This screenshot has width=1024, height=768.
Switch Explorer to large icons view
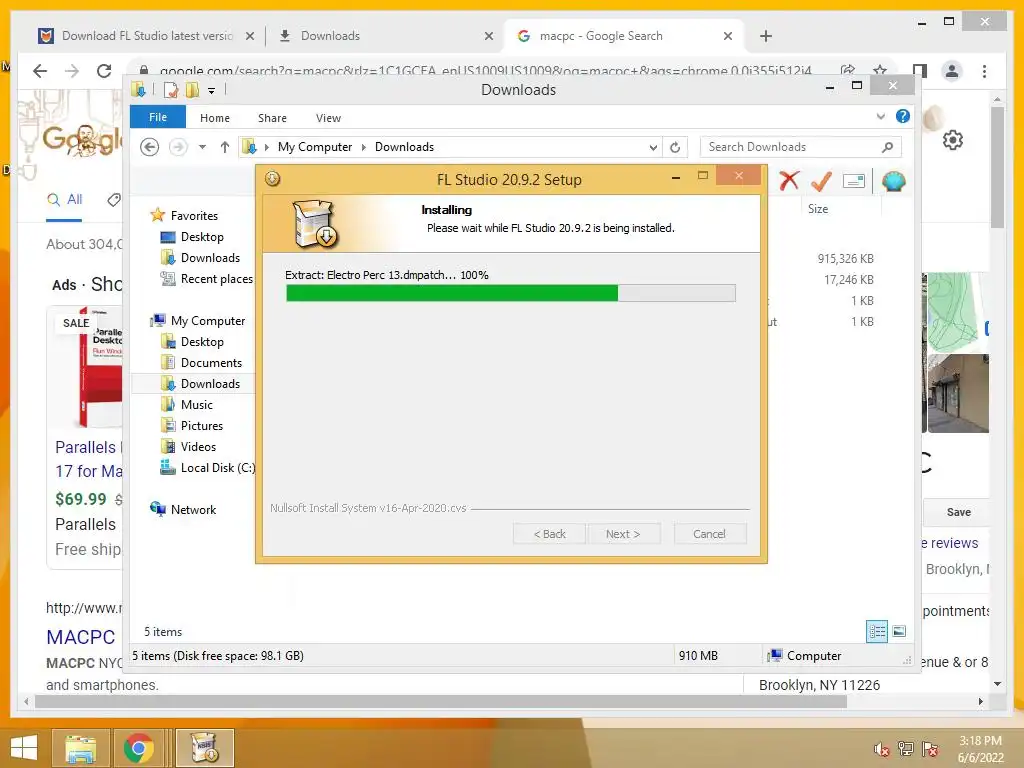tap(899, 631)
